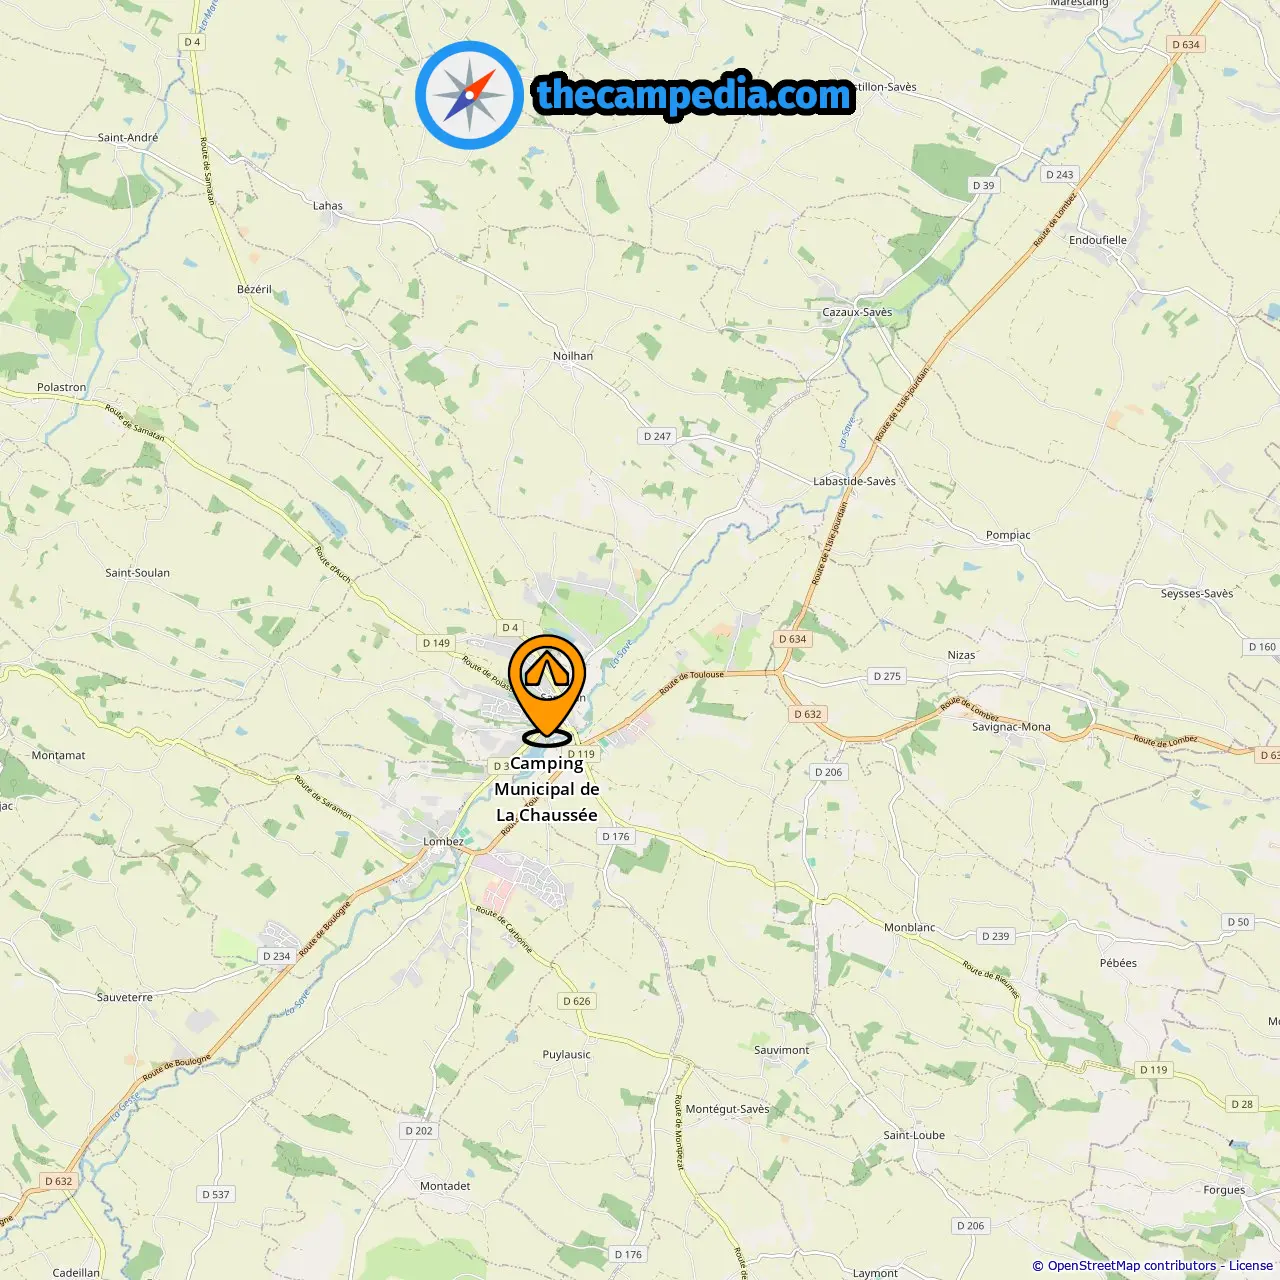Click the Camping Municipal de La Chaussée label
1280x1280 pixels.
point(547,789)
